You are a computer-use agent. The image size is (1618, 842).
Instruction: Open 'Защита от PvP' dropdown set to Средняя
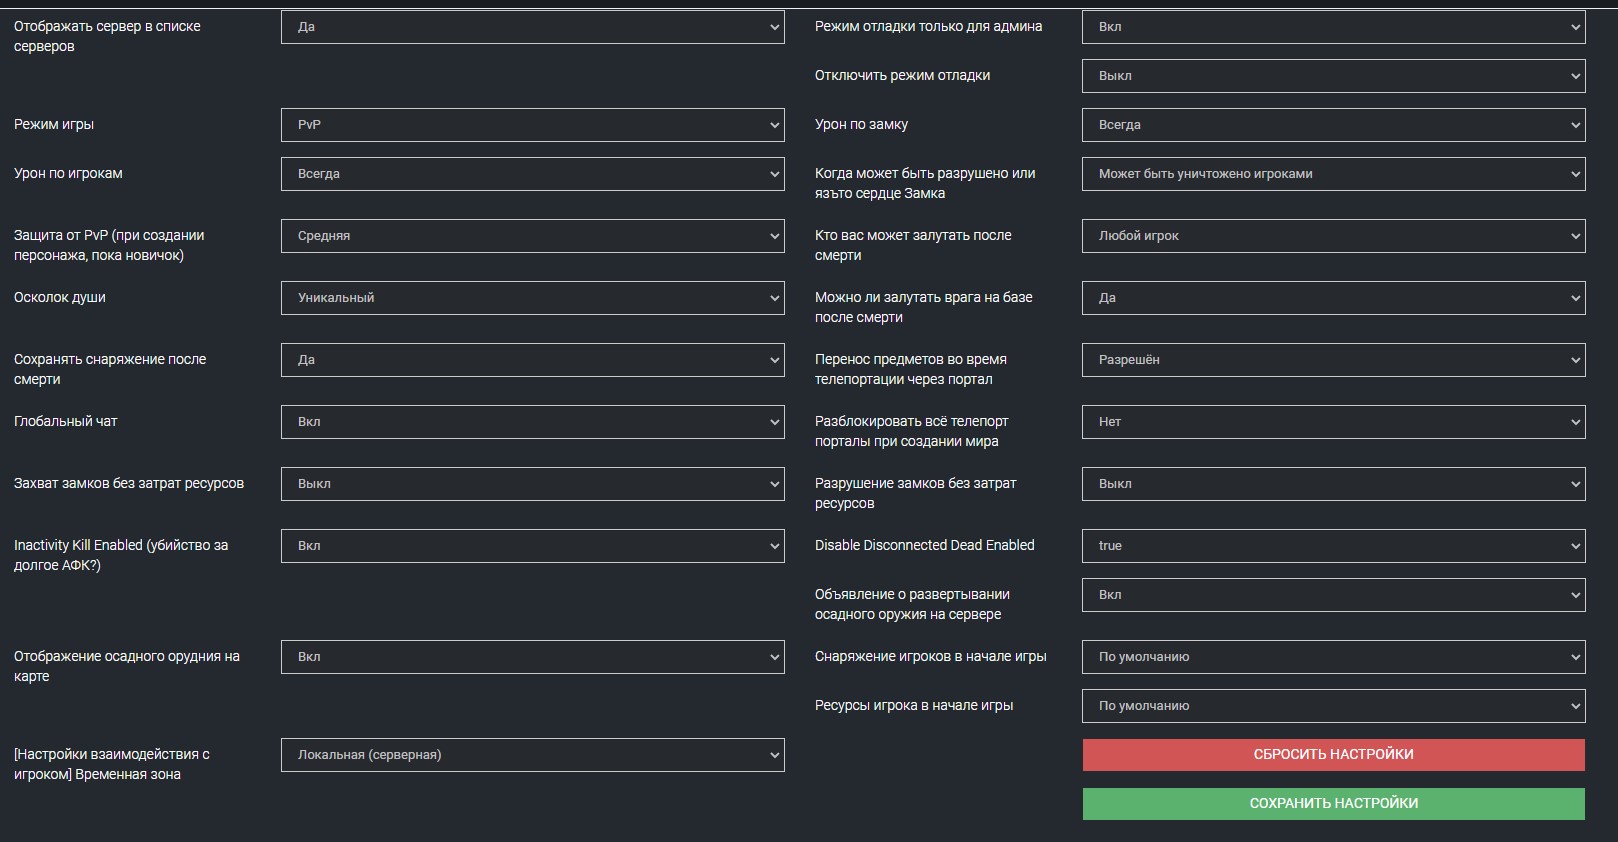532,236
